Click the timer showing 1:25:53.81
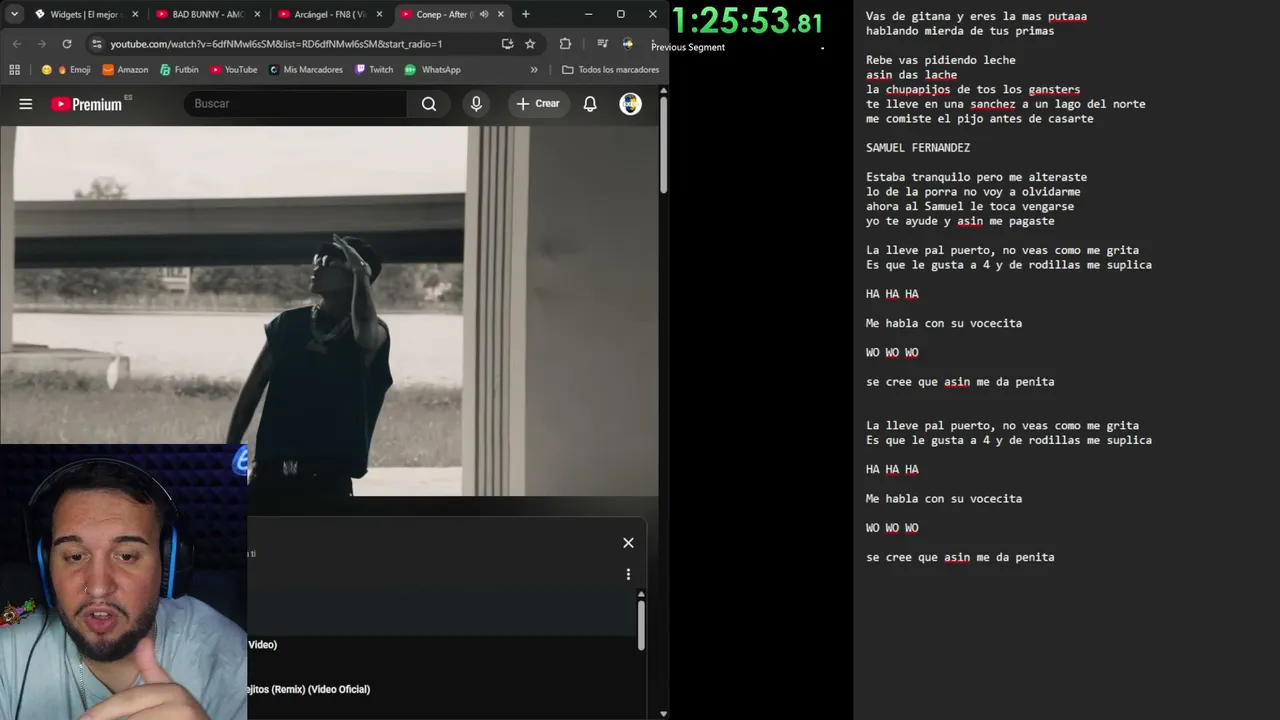This screenshot has width=1280, height=720. [748, 22]
